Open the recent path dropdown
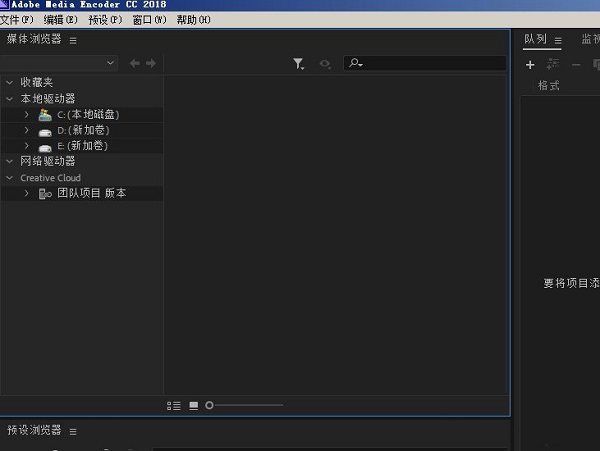 tap(109, 63)
